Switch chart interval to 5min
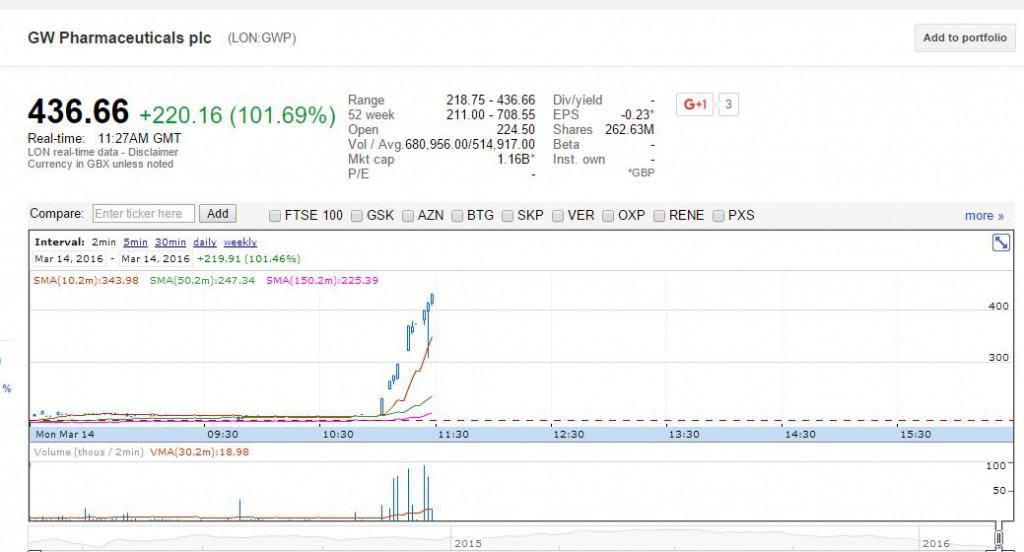Screen dimensions: 1024x552 [135, 242]
